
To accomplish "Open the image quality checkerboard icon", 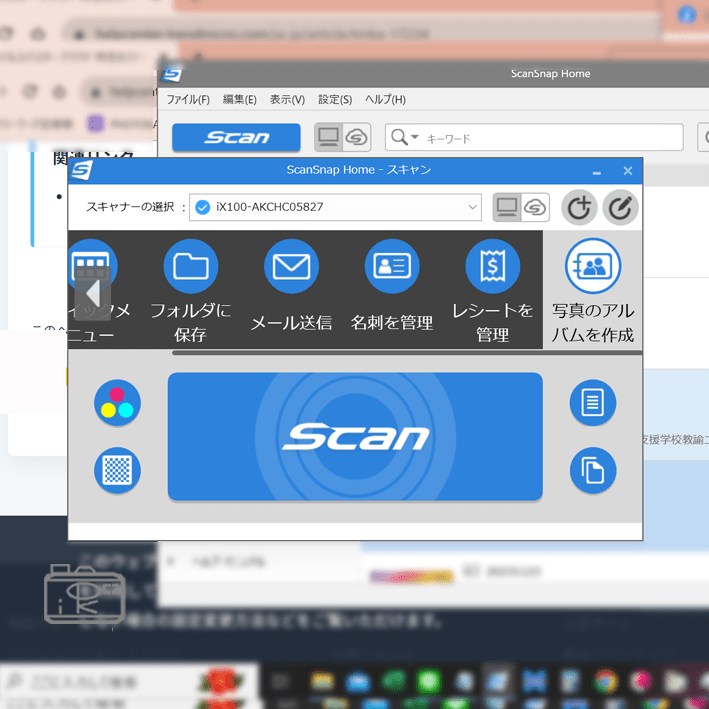I will tap(117, 470).
